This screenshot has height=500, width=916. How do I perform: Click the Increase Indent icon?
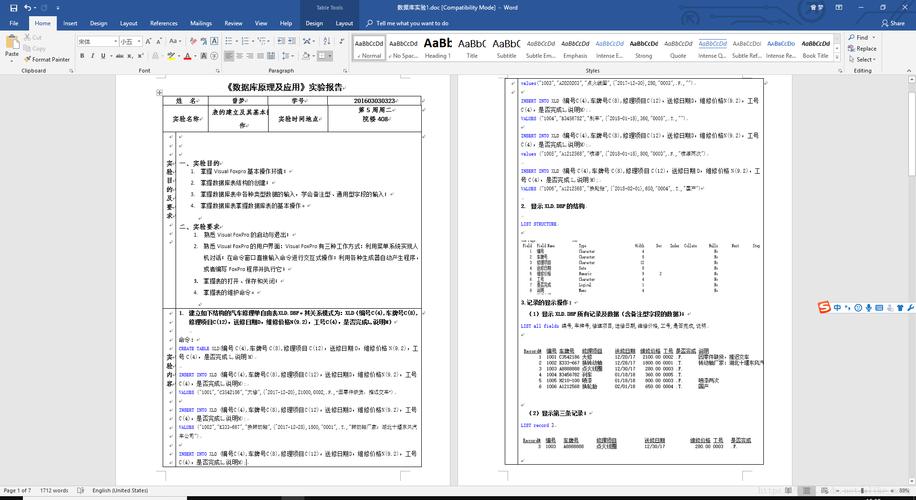[292, 41]
